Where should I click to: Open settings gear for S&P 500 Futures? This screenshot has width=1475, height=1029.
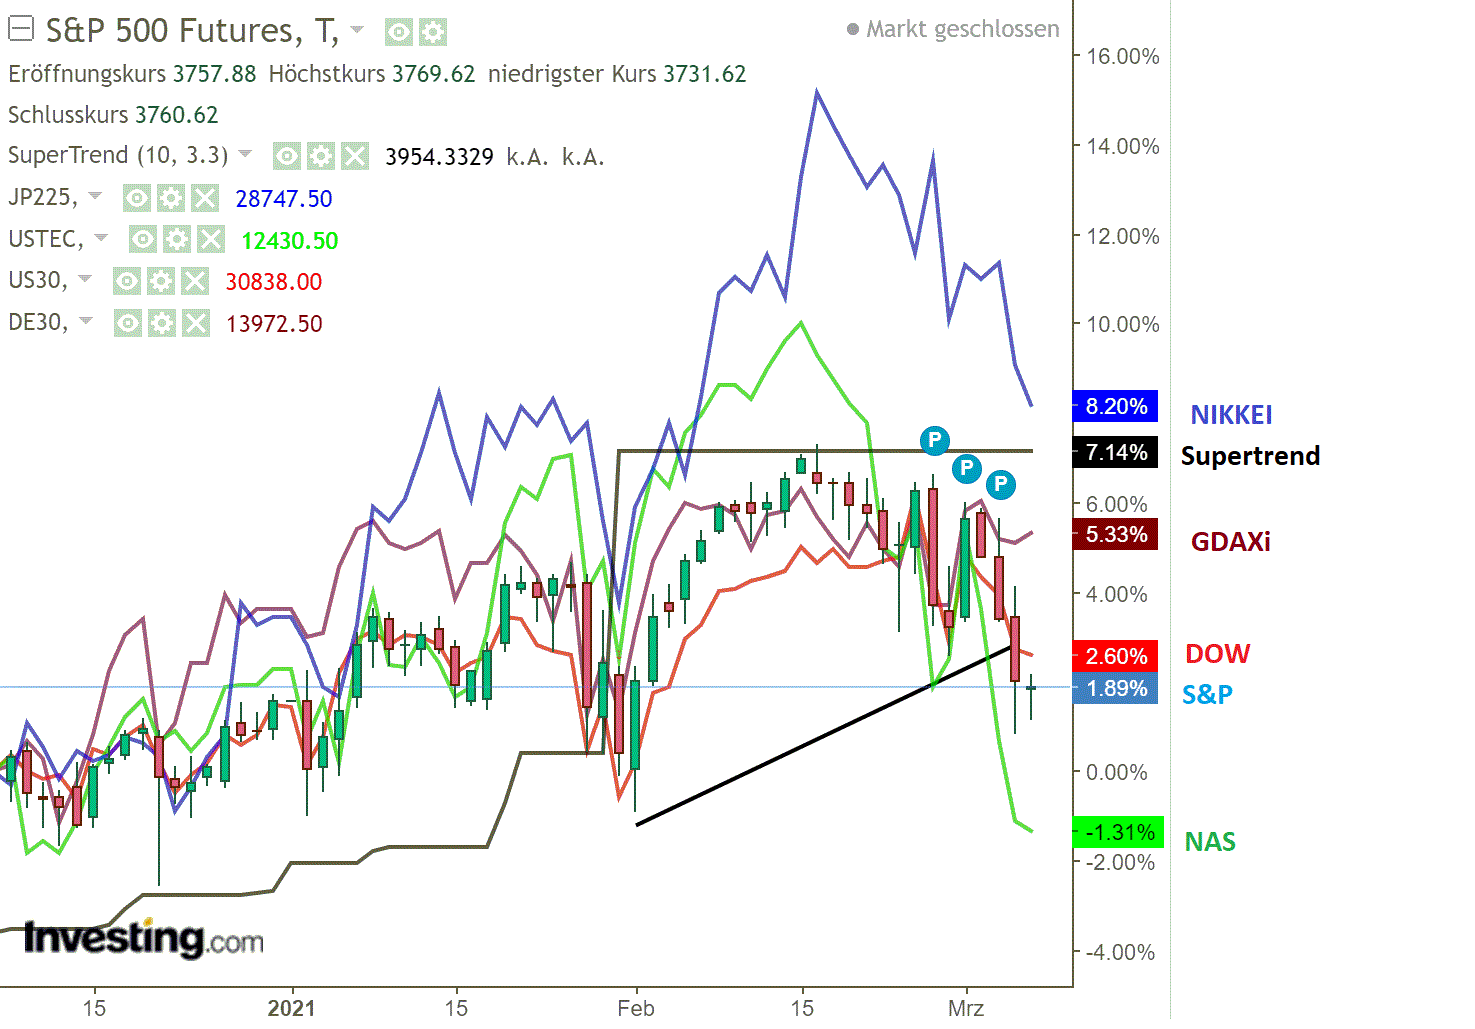[433, 33]
